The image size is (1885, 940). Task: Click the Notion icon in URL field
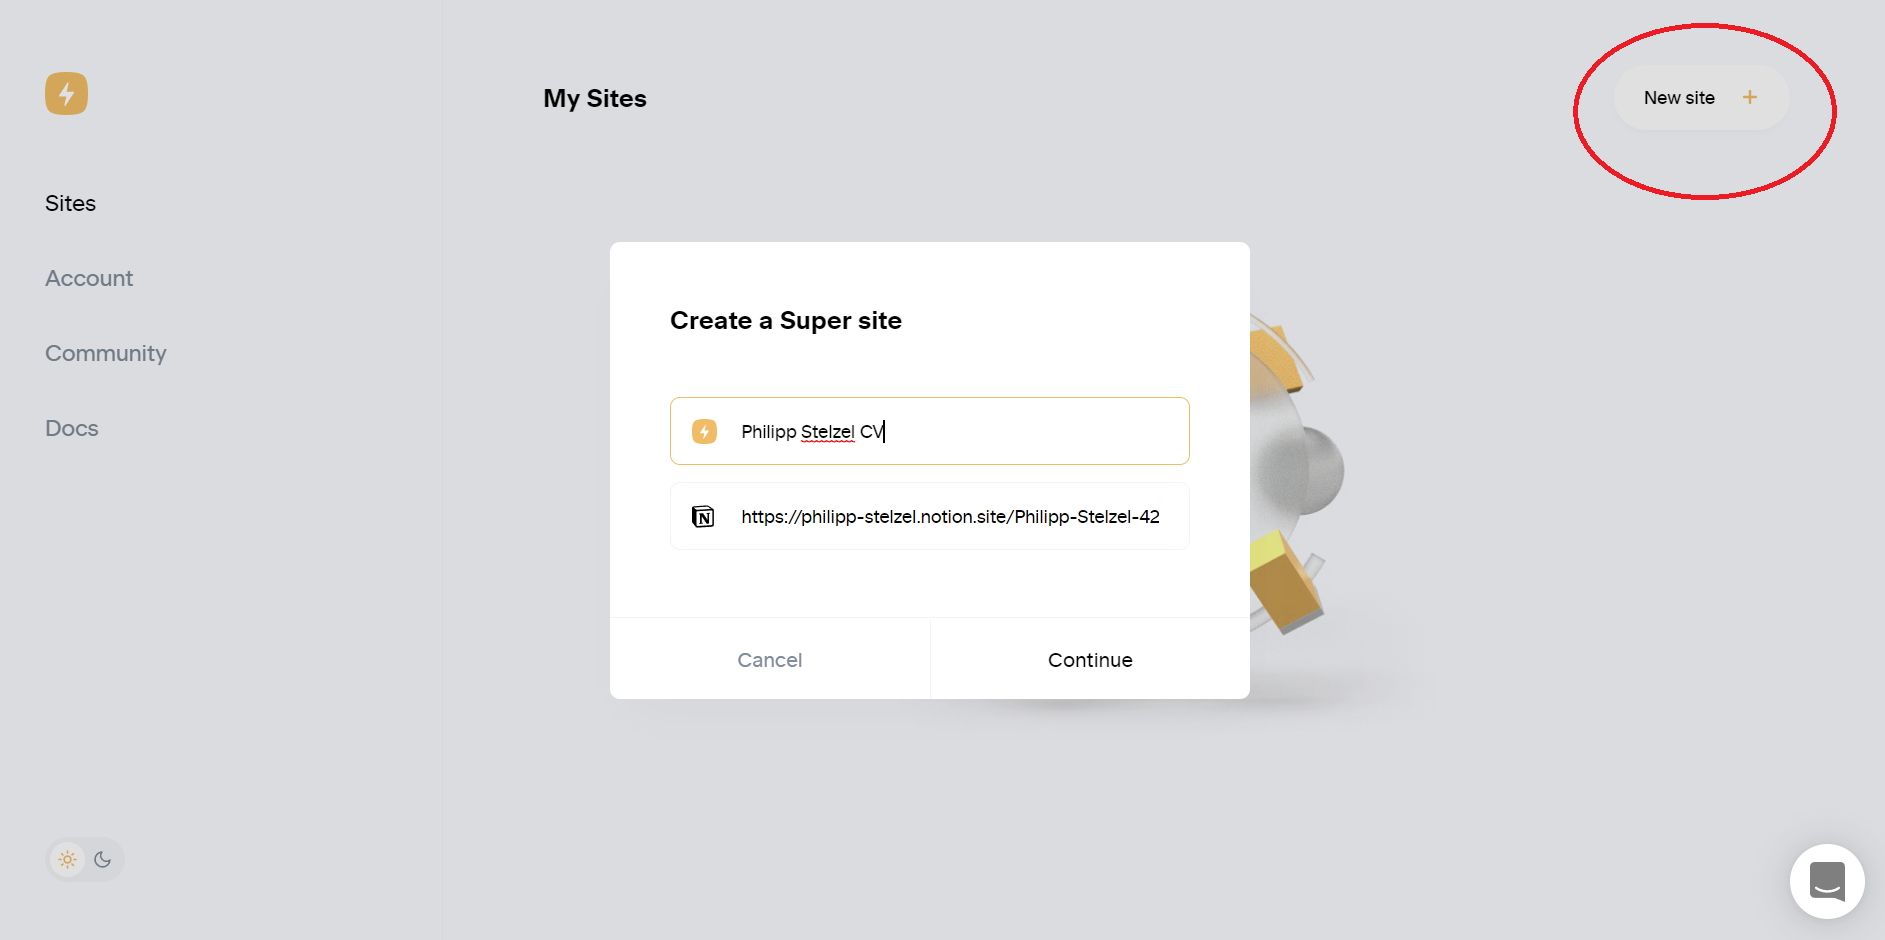click(703, 516)
